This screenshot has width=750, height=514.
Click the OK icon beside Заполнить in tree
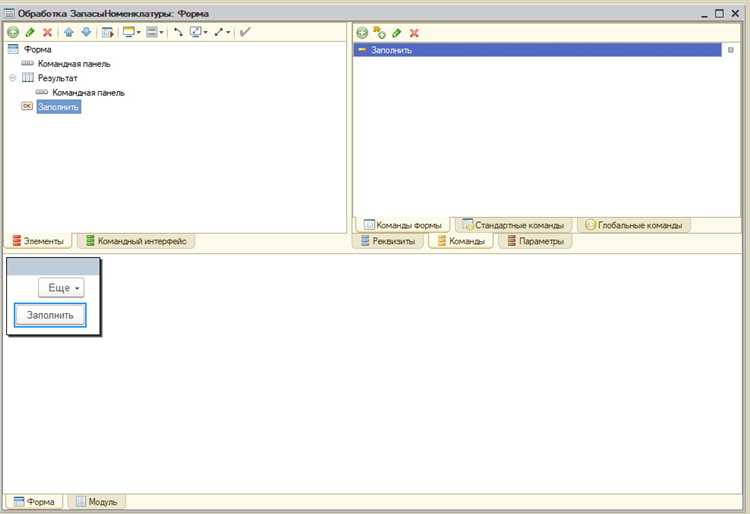tap(27, 106)
